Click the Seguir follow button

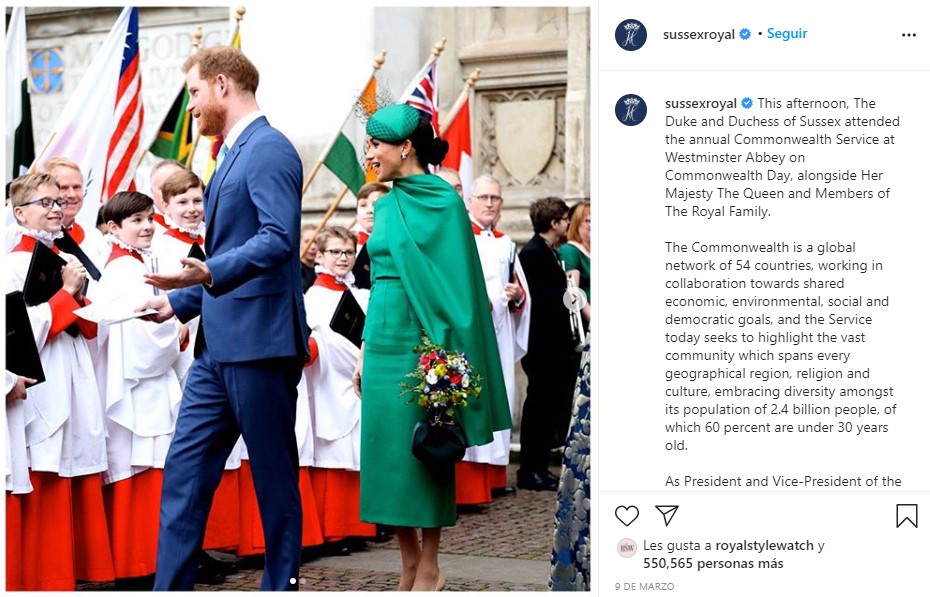[x=786, y=34]
